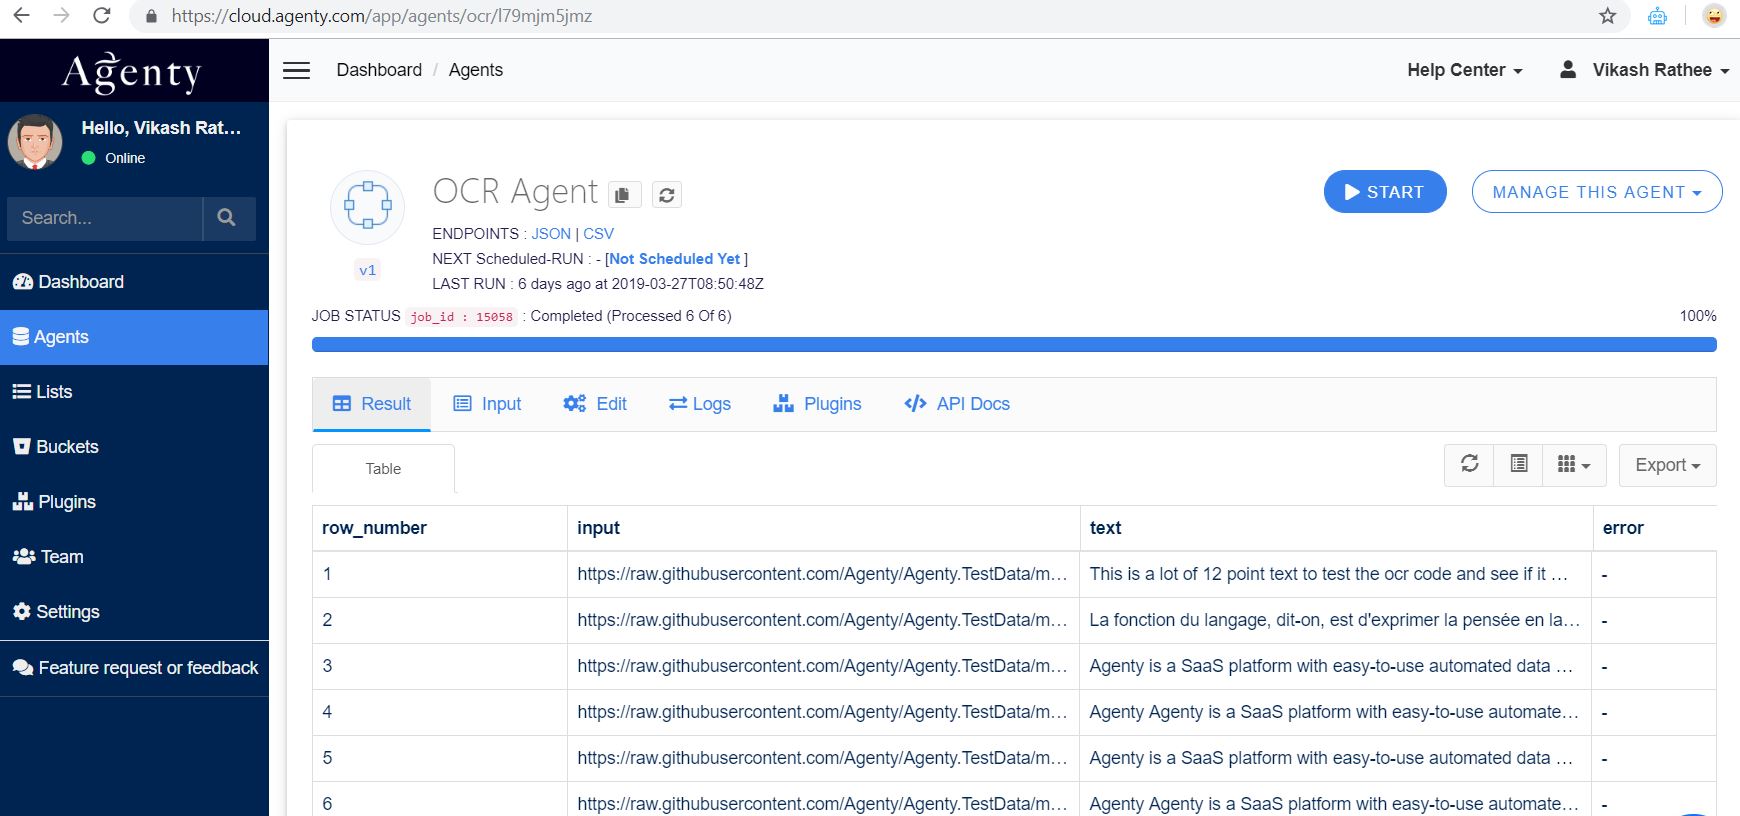1740x816 pixels.
Task: Bookmark this page with the star icon
Action: point(1607,16)
